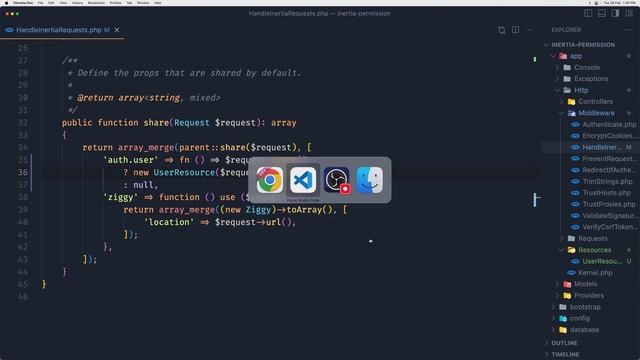The height and width of the screenshot is (360, 640).
Task: Click the 'location' key on line 40
Action: tap(169, 222)
